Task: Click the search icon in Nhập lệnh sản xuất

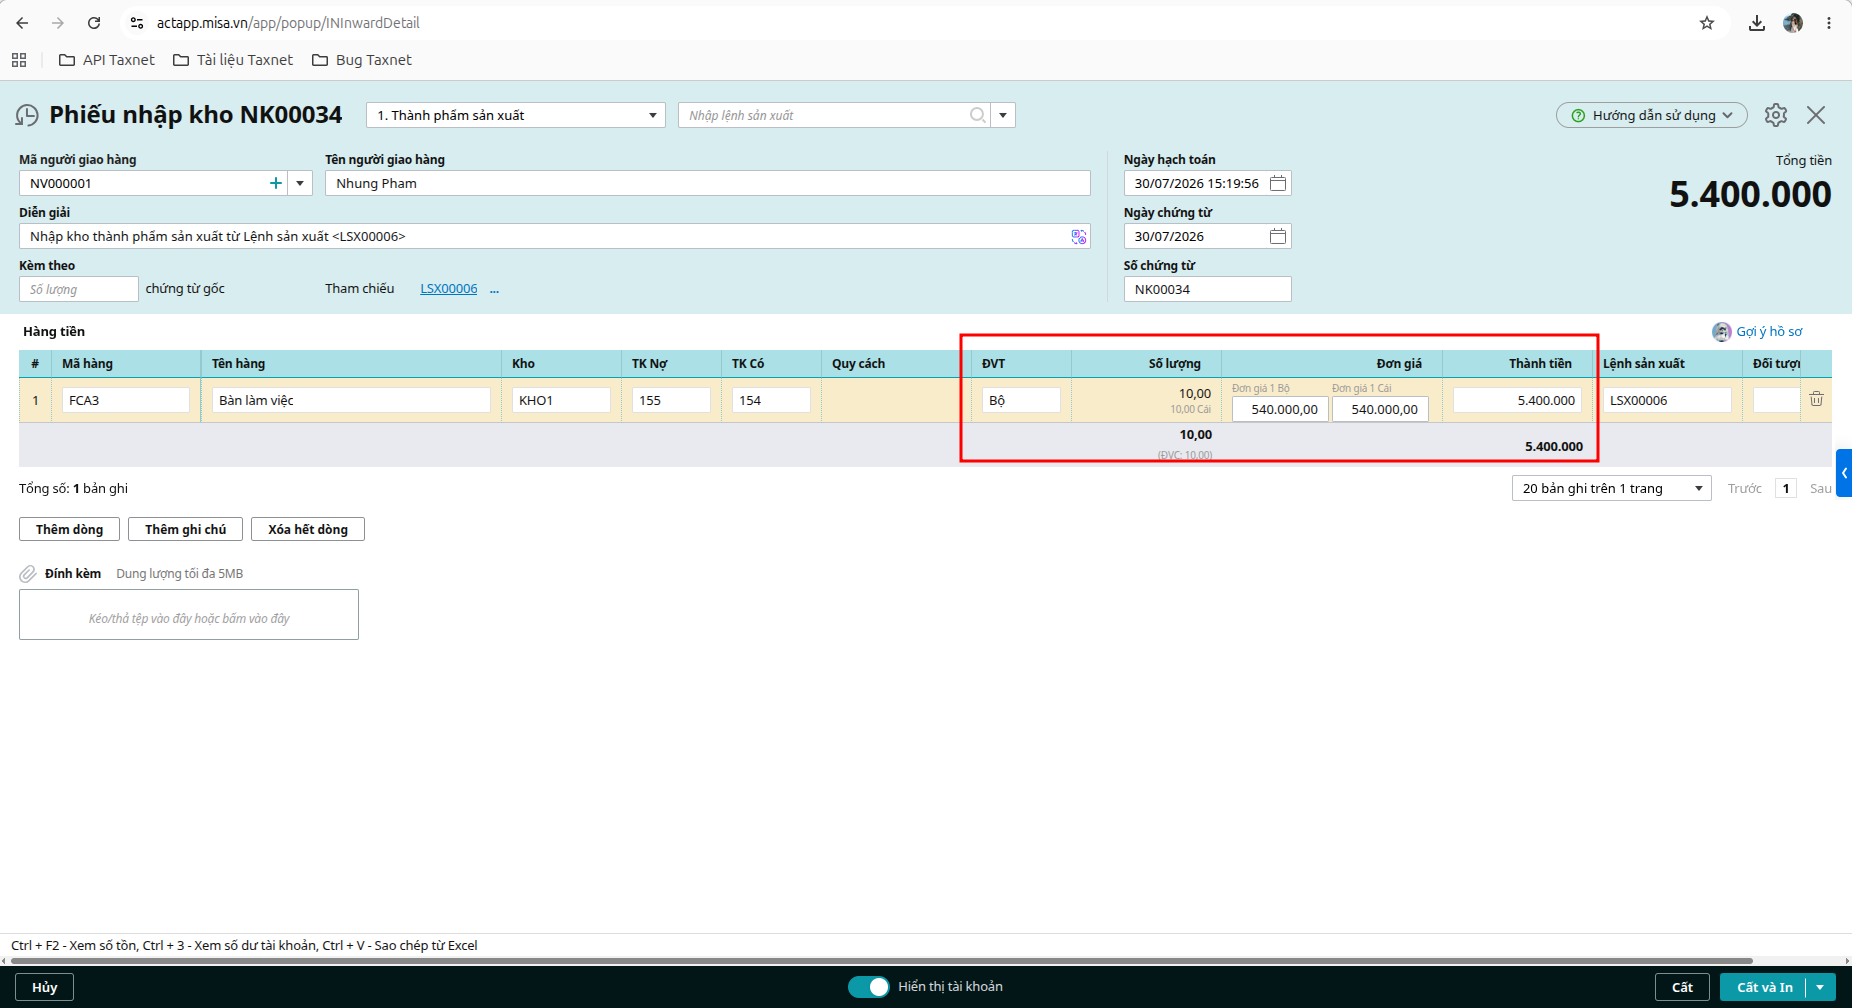Action: (977, 115)
